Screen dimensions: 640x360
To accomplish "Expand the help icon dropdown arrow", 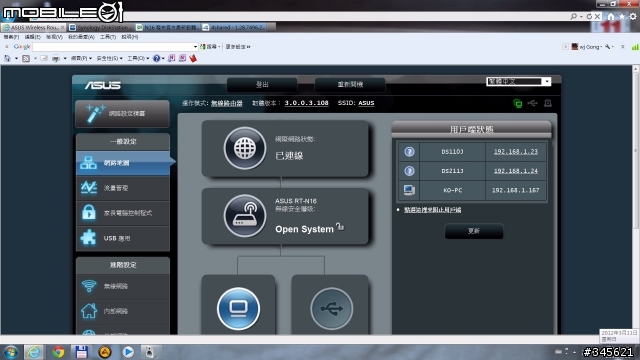I will click(163, 58).
